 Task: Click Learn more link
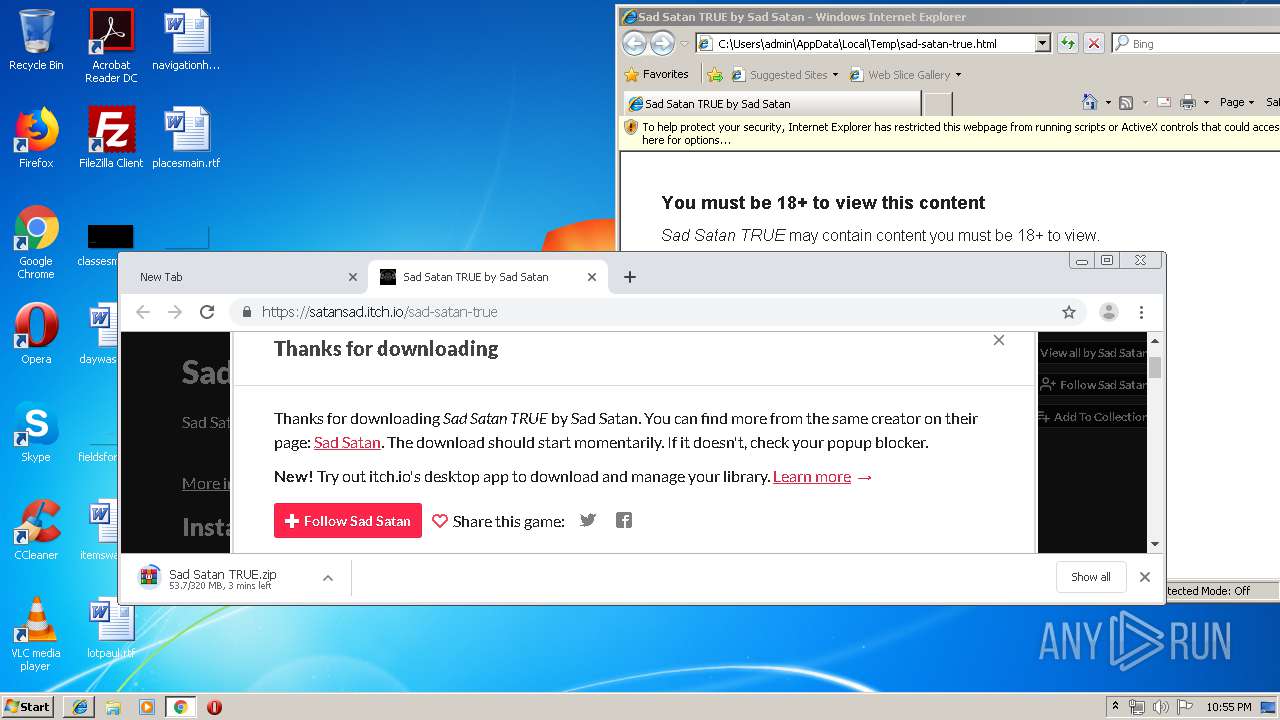tap(812, 476)
